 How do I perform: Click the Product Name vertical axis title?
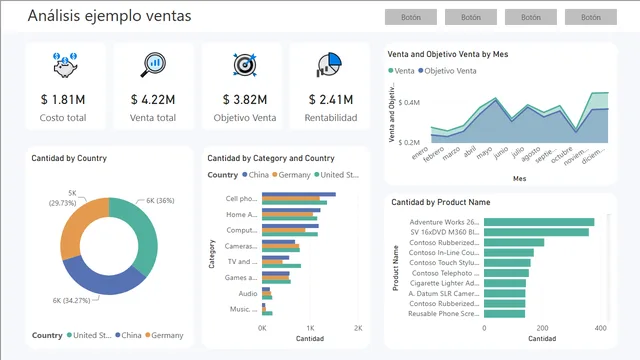coord(395,268)
